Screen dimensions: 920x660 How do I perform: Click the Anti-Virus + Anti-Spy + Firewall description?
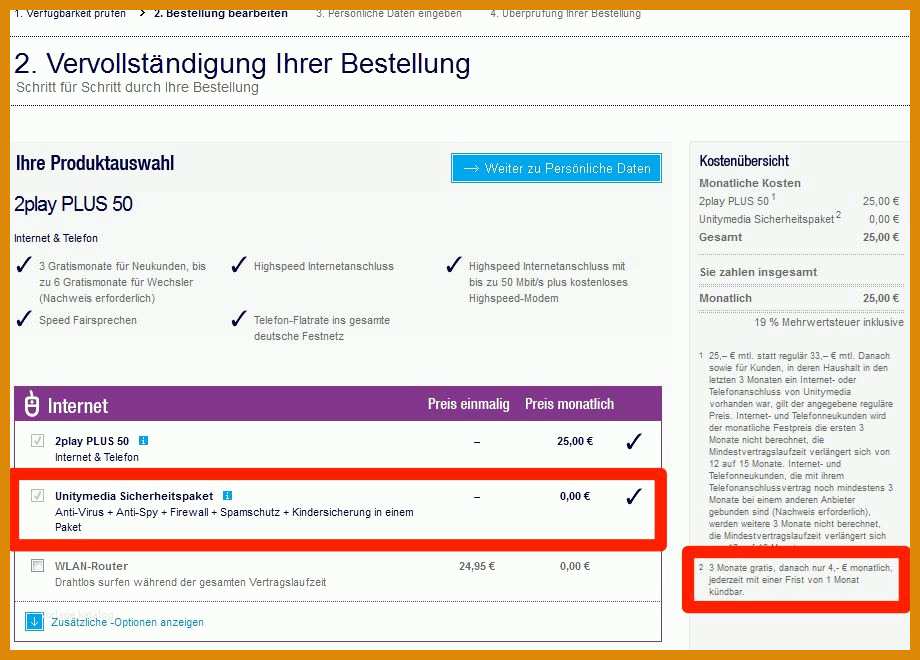pyautogui.click(x=234, y=519)
